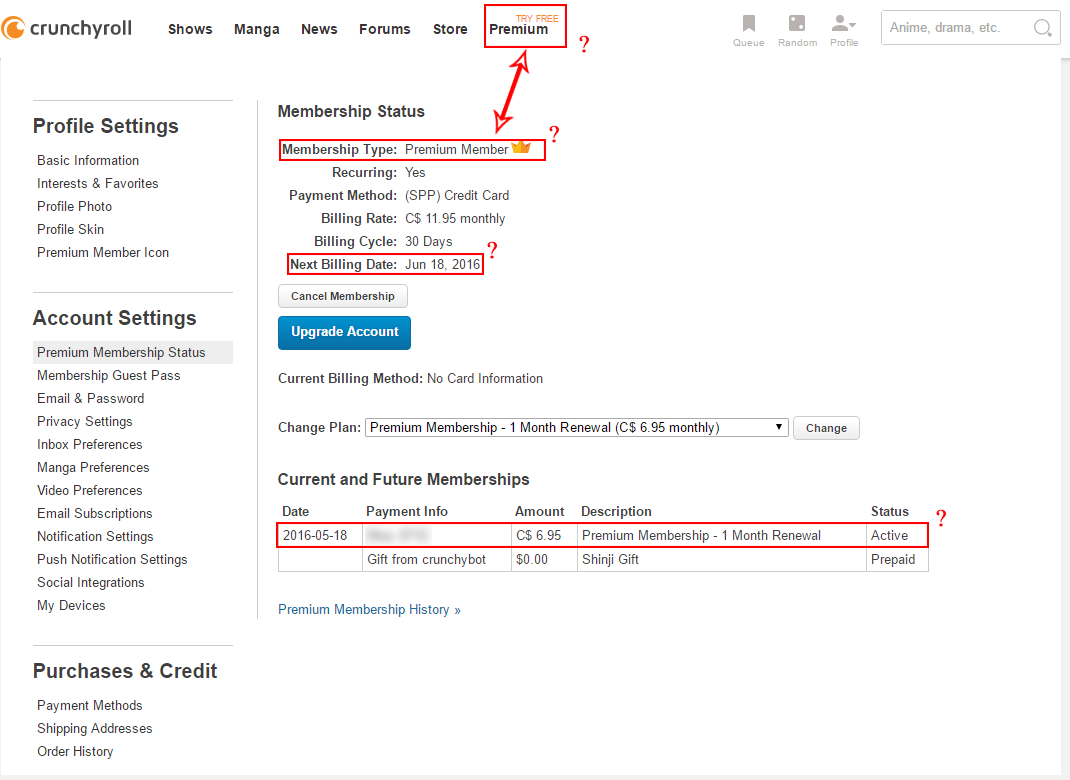1070x780 pixels.
Task: Click the Upgrade Account button
Action: pos(345,332)
